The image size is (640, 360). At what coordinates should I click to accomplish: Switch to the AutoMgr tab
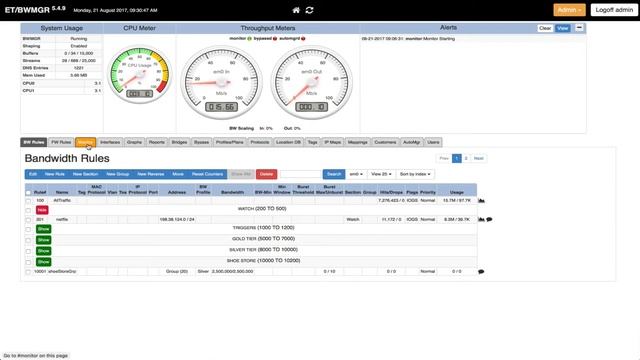coord(411,142)
